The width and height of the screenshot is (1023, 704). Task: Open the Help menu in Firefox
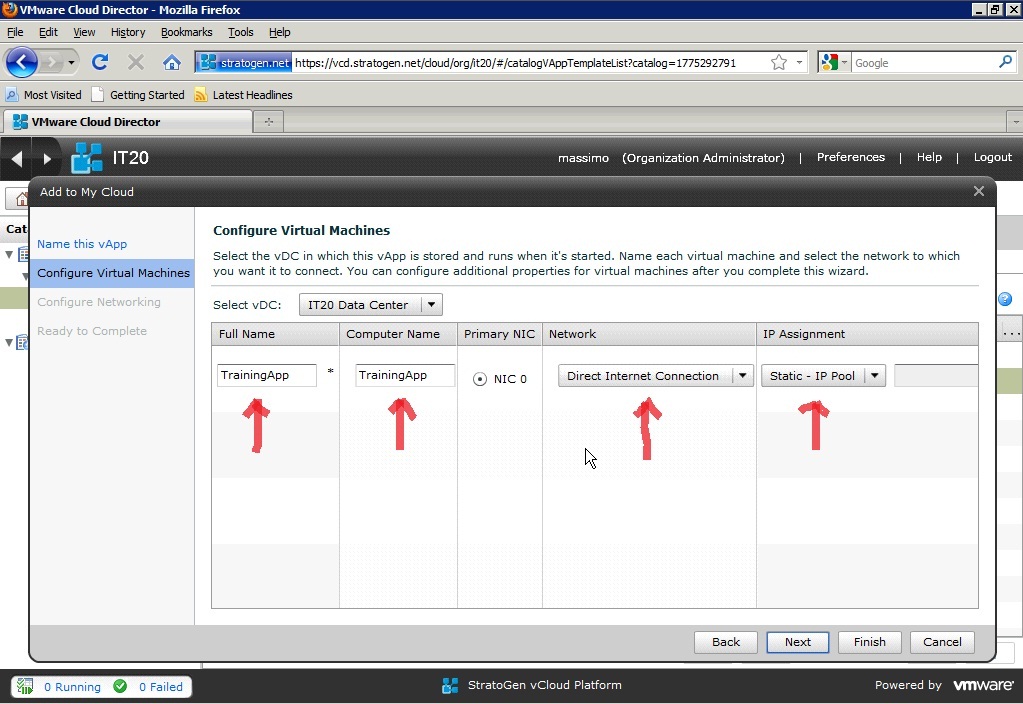(280, 32)
